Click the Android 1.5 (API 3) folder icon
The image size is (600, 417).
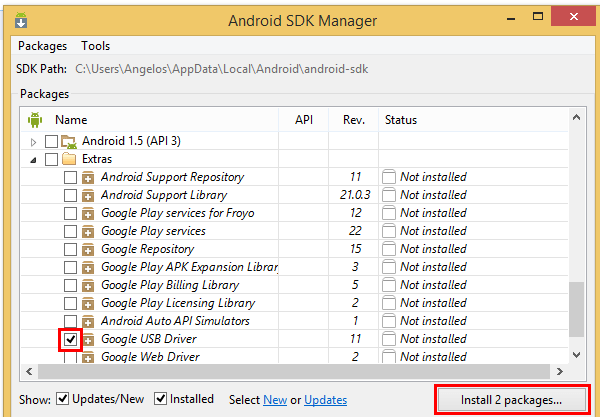pyautogui.click(x=69, y=142)
